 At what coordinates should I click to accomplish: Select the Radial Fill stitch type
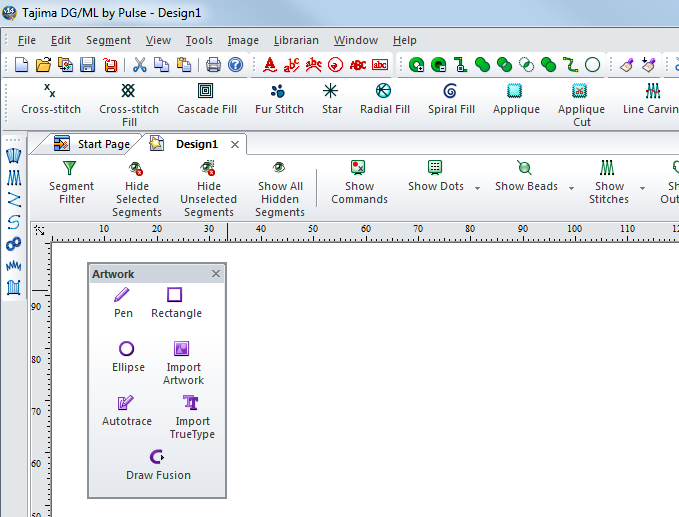385,98
